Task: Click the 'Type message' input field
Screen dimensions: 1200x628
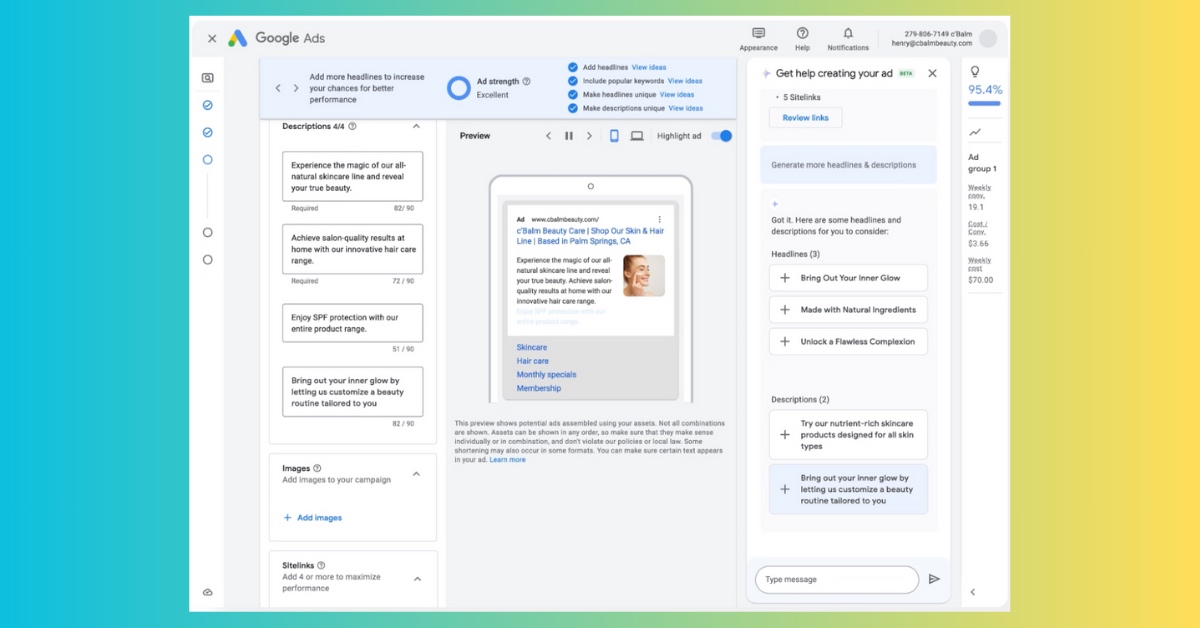Action: (836, 580)
